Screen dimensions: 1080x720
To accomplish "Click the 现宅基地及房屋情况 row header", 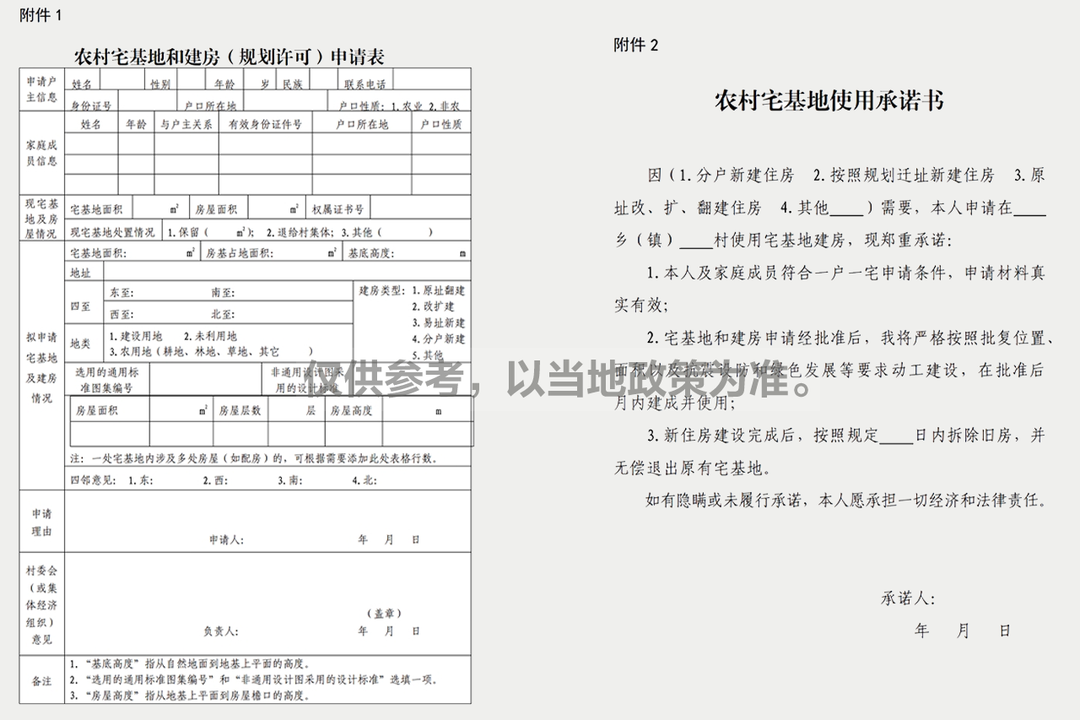I will point(42,218).
